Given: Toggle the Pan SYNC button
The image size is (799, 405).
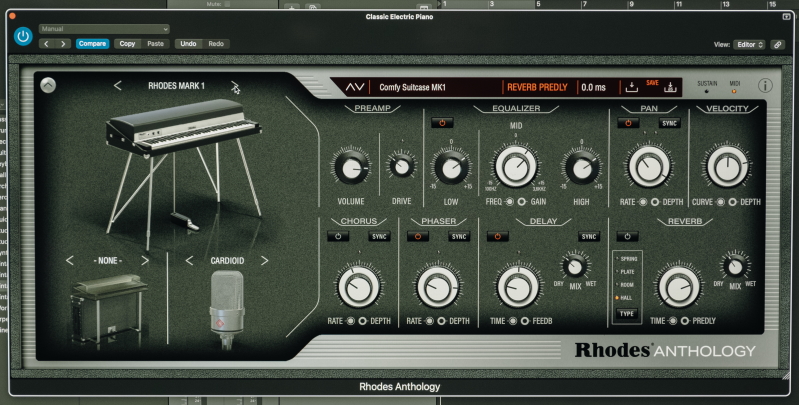Looking at the screenshot, I should click(x=669, y=123).
